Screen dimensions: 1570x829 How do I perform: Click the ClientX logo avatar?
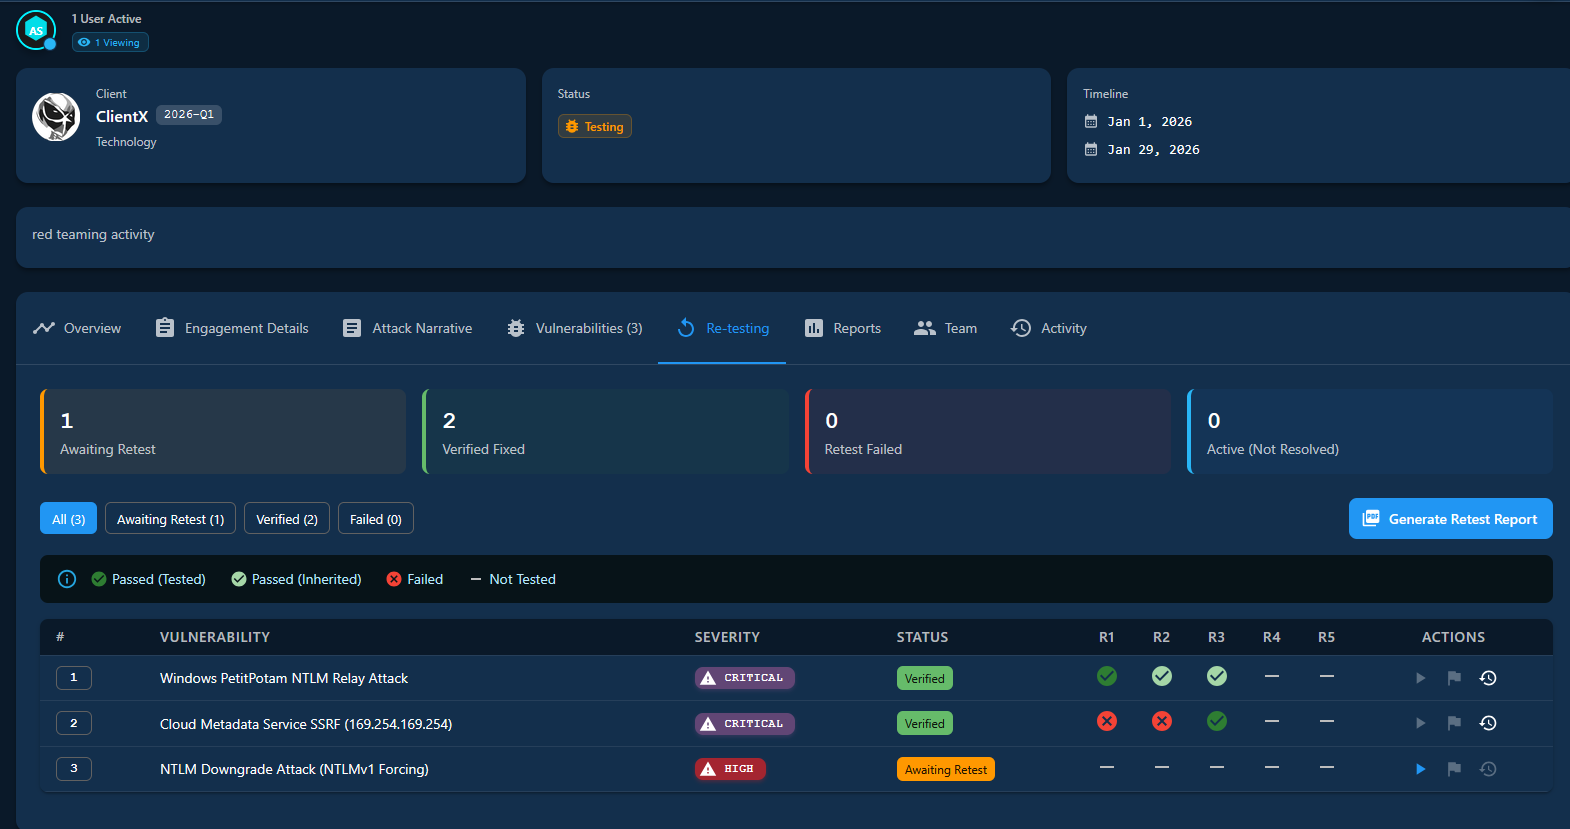(56, 117)
